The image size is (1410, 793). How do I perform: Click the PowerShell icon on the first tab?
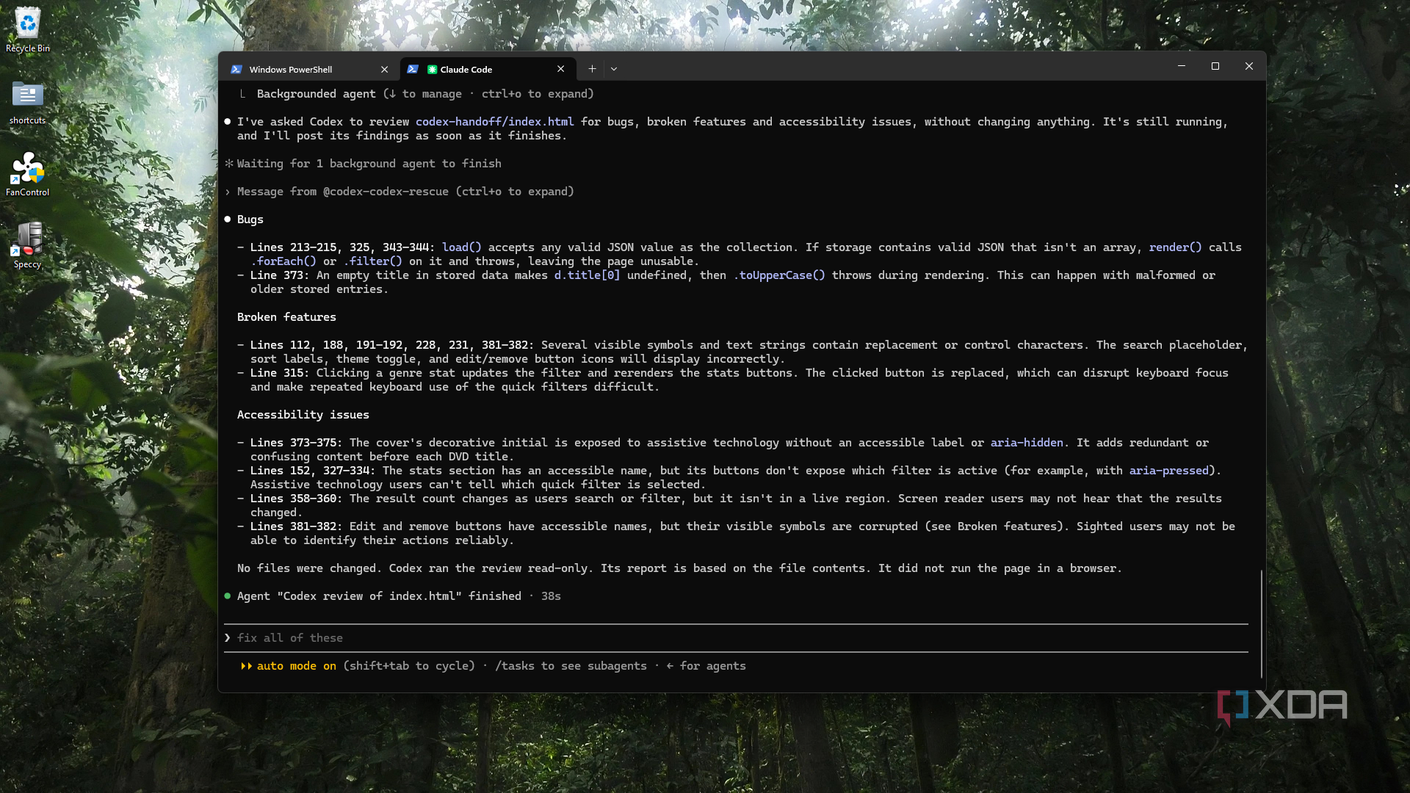coord(236,69)
